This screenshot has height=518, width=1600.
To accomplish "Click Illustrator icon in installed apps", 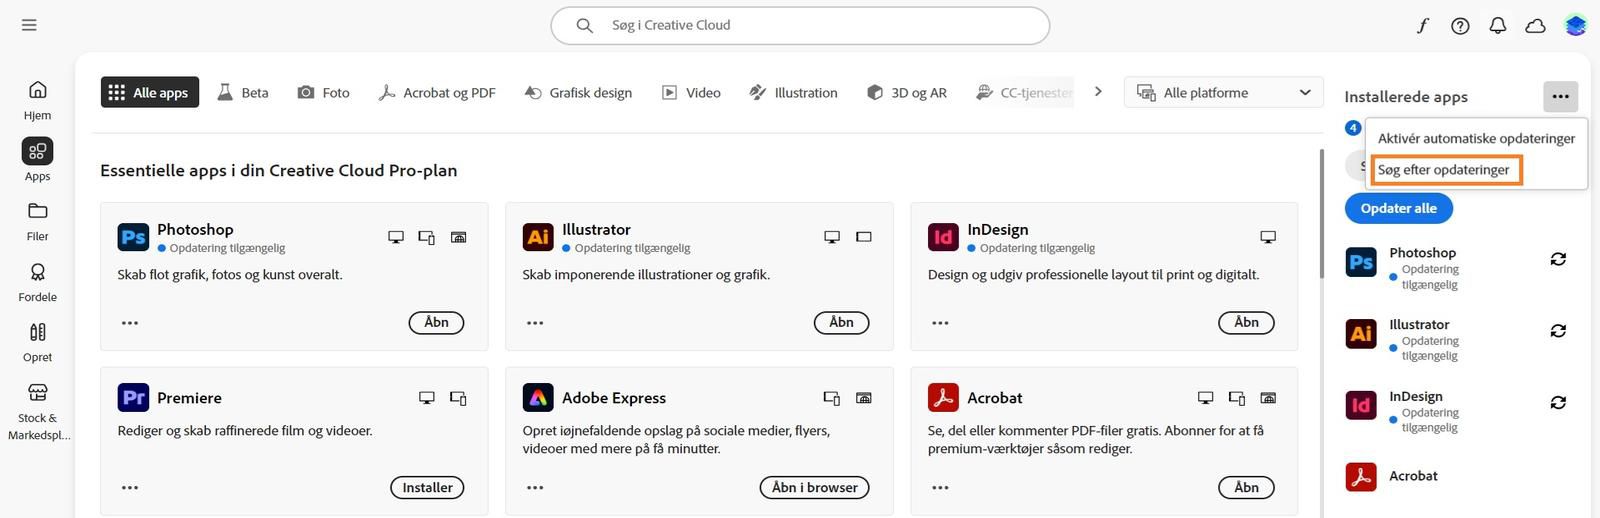I will point(1361,333).
